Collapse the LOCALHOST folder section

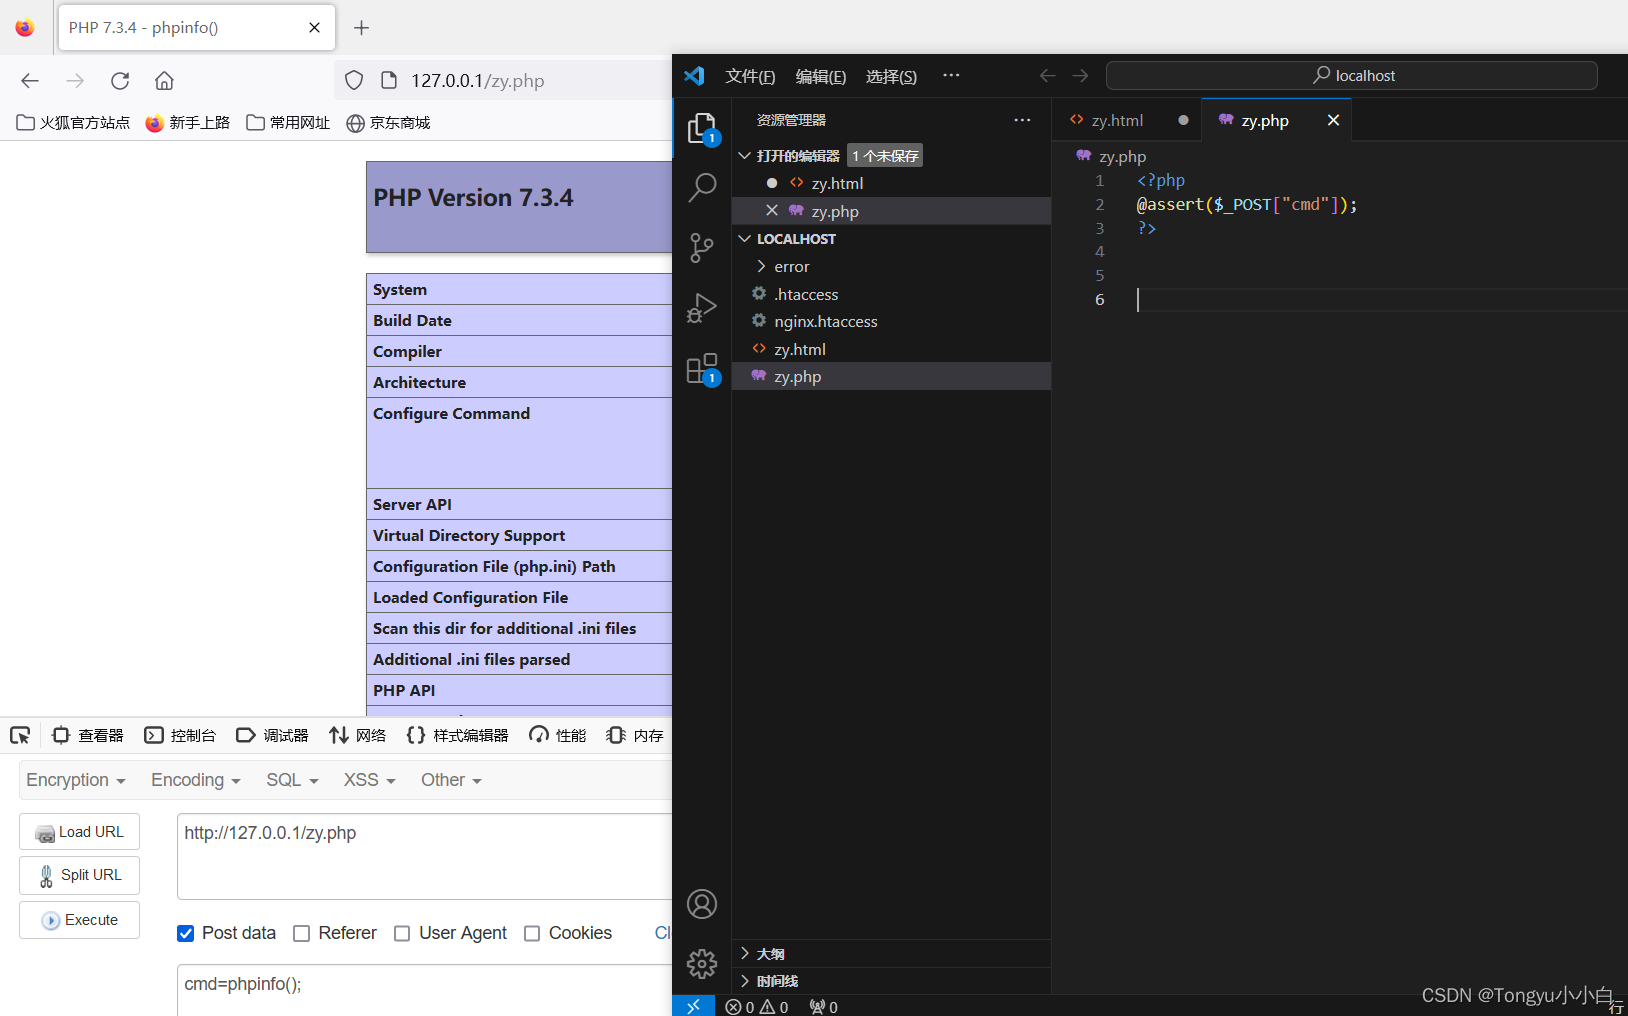pos(796,239)
